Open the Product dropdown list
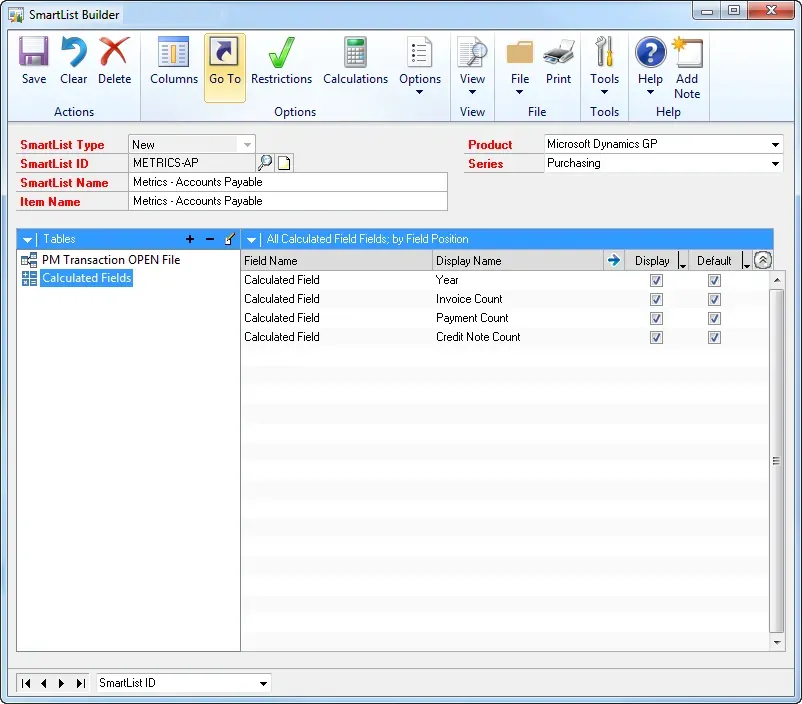The image size is (802, 704). pos(775,145)
